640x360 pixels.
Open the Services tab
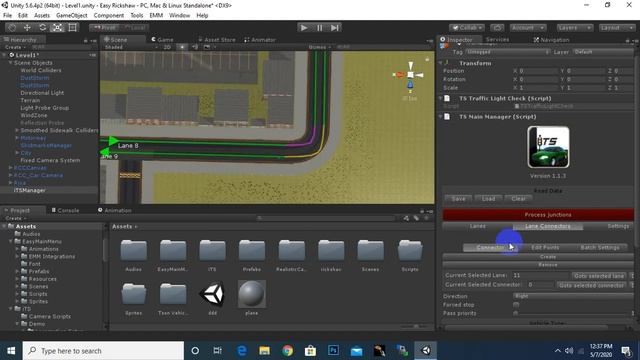point(497,40)
